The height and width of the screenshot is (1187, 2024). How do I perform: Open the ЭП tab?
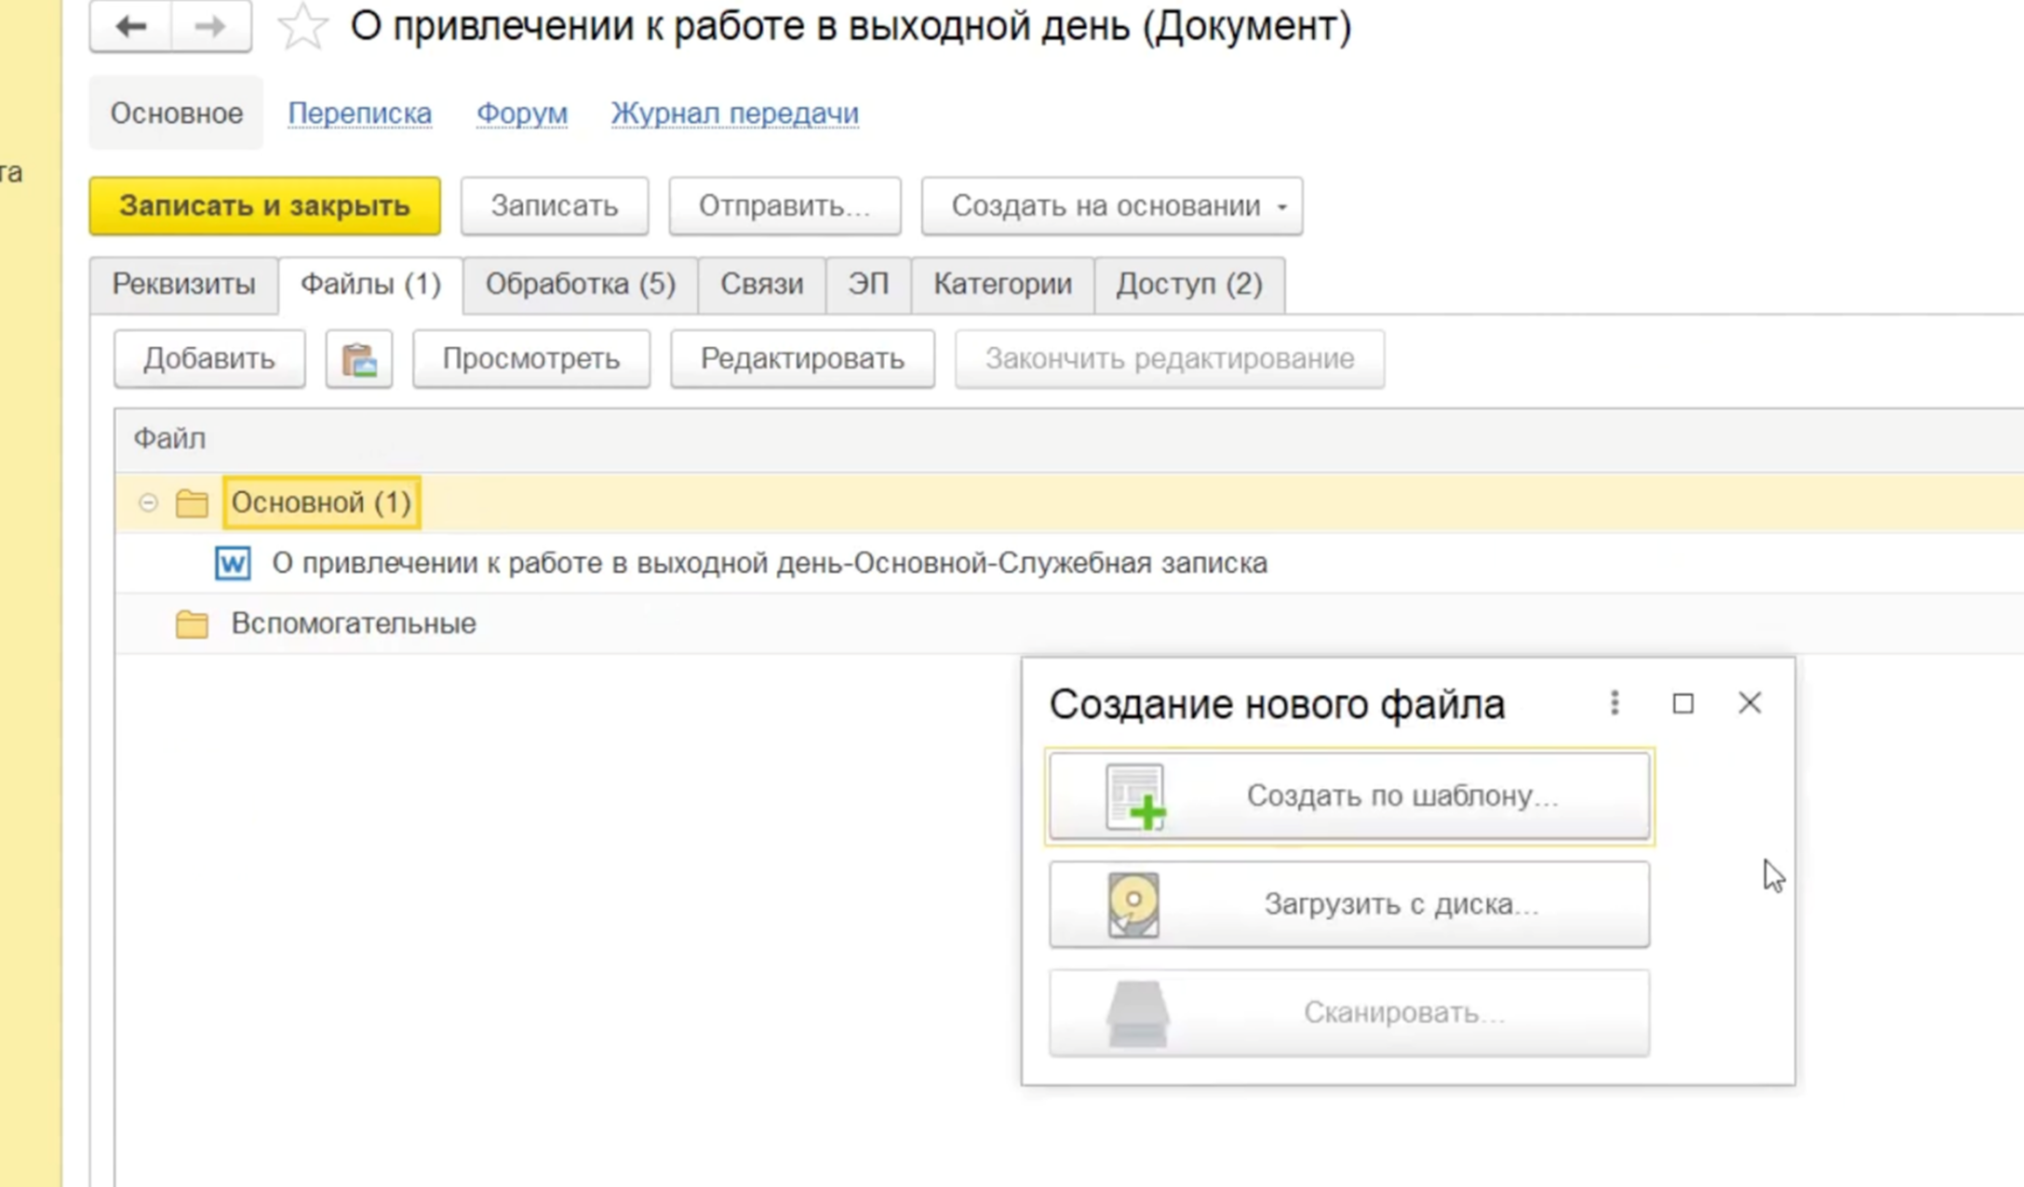(868, 284)
